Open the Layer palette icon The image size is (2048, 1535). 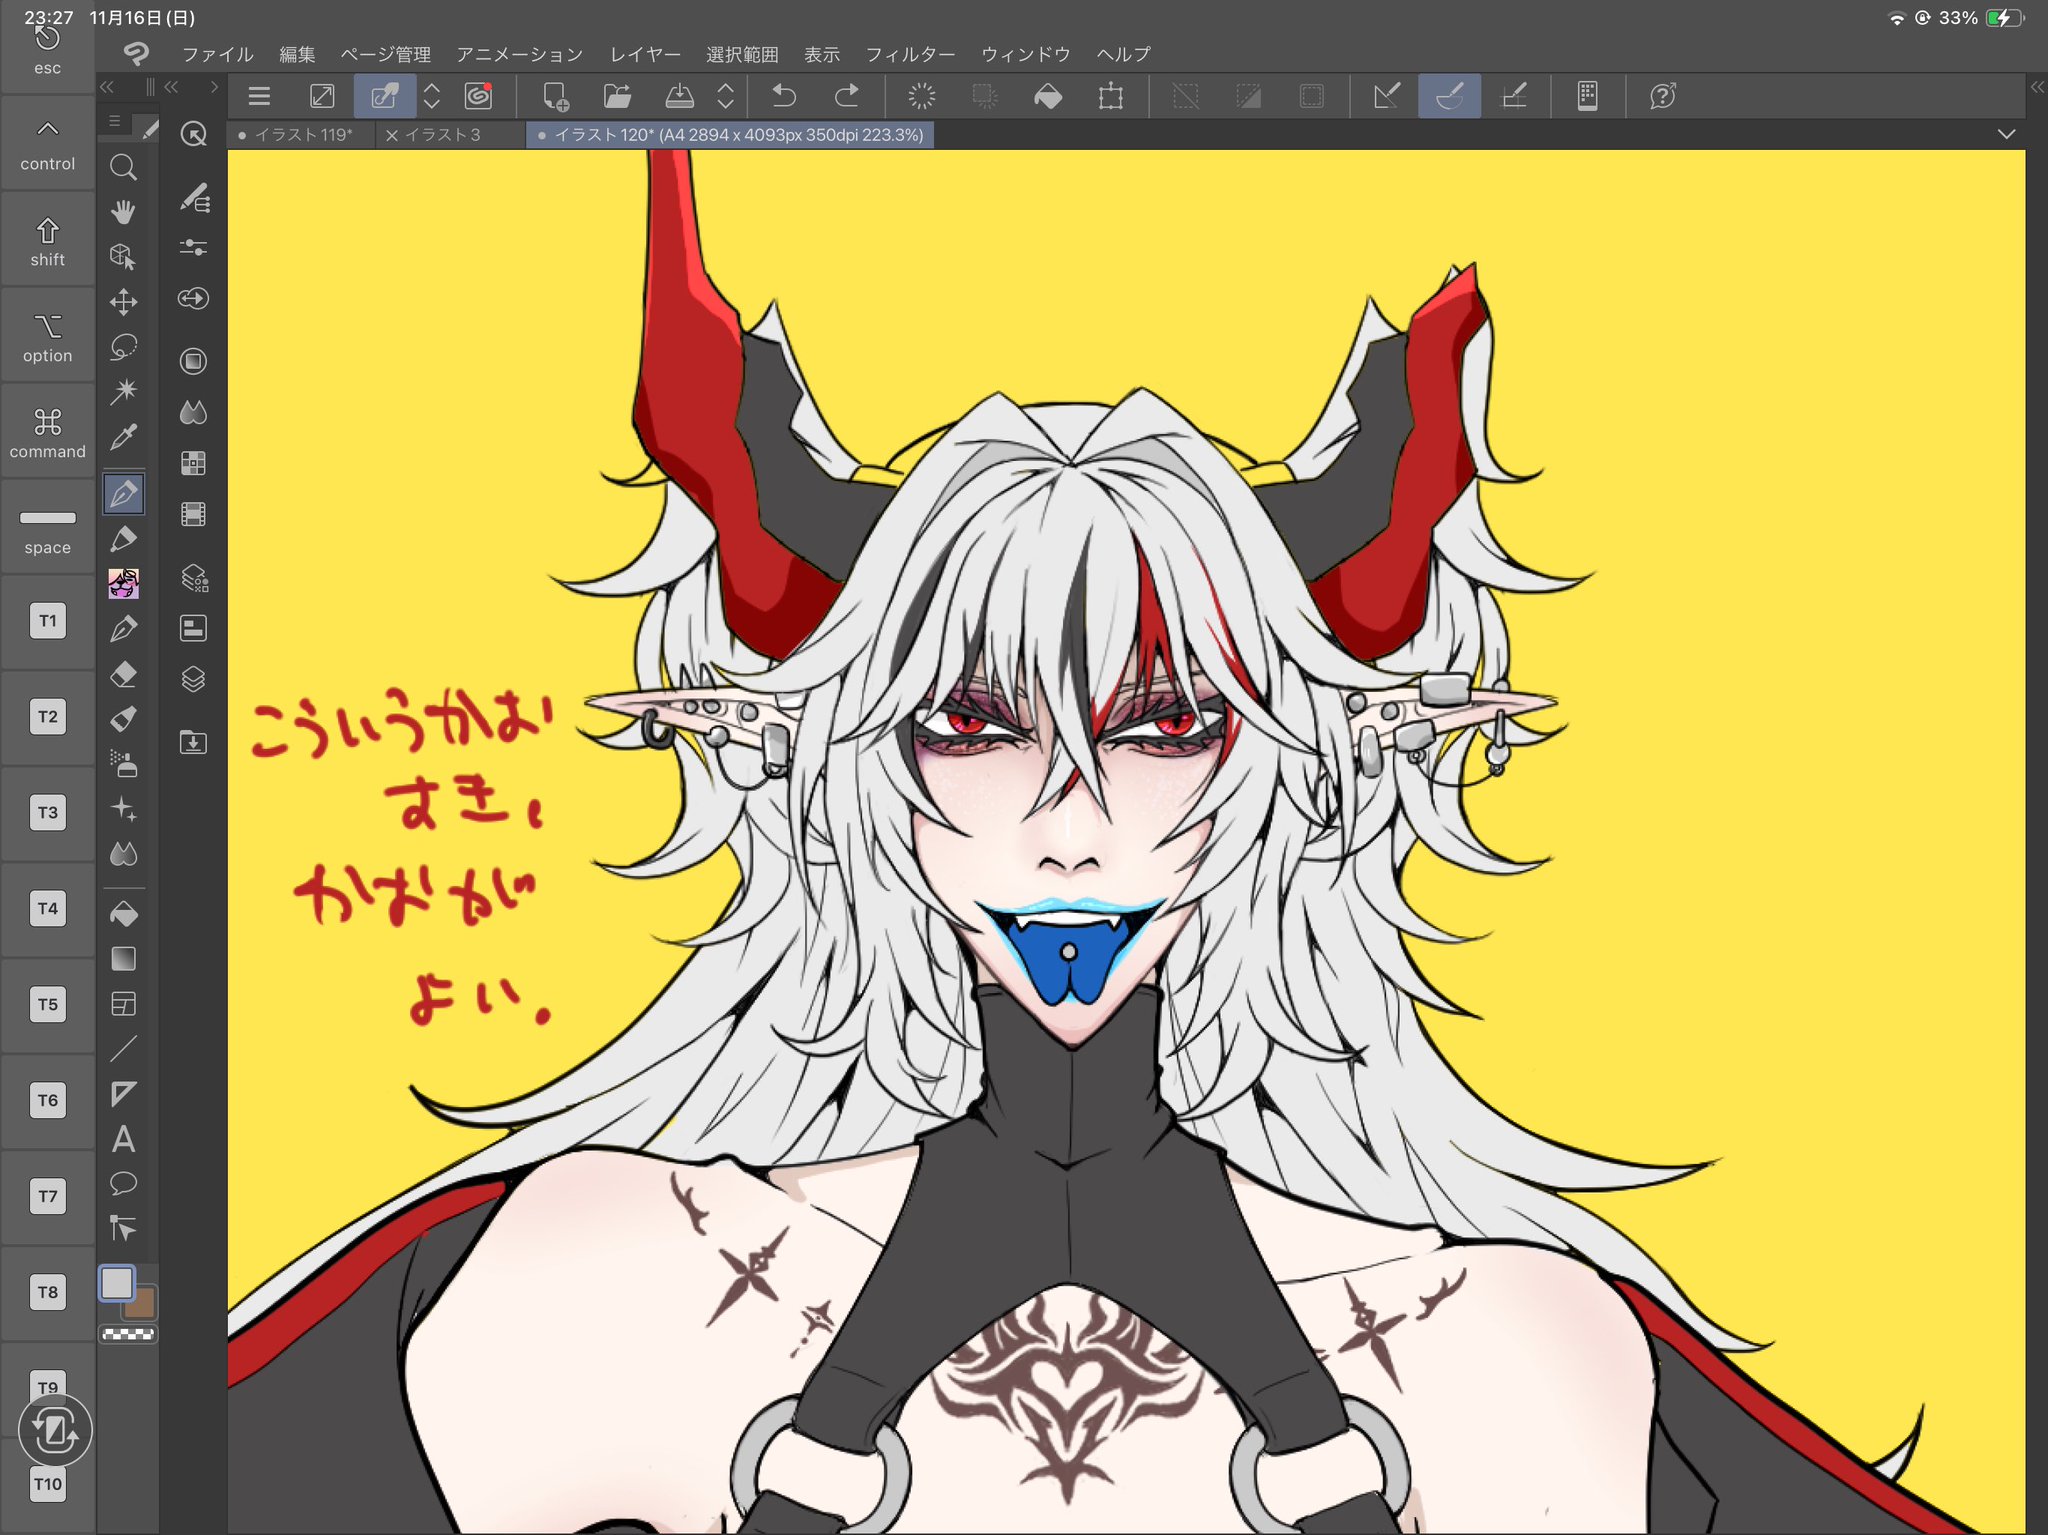point(193,680)
